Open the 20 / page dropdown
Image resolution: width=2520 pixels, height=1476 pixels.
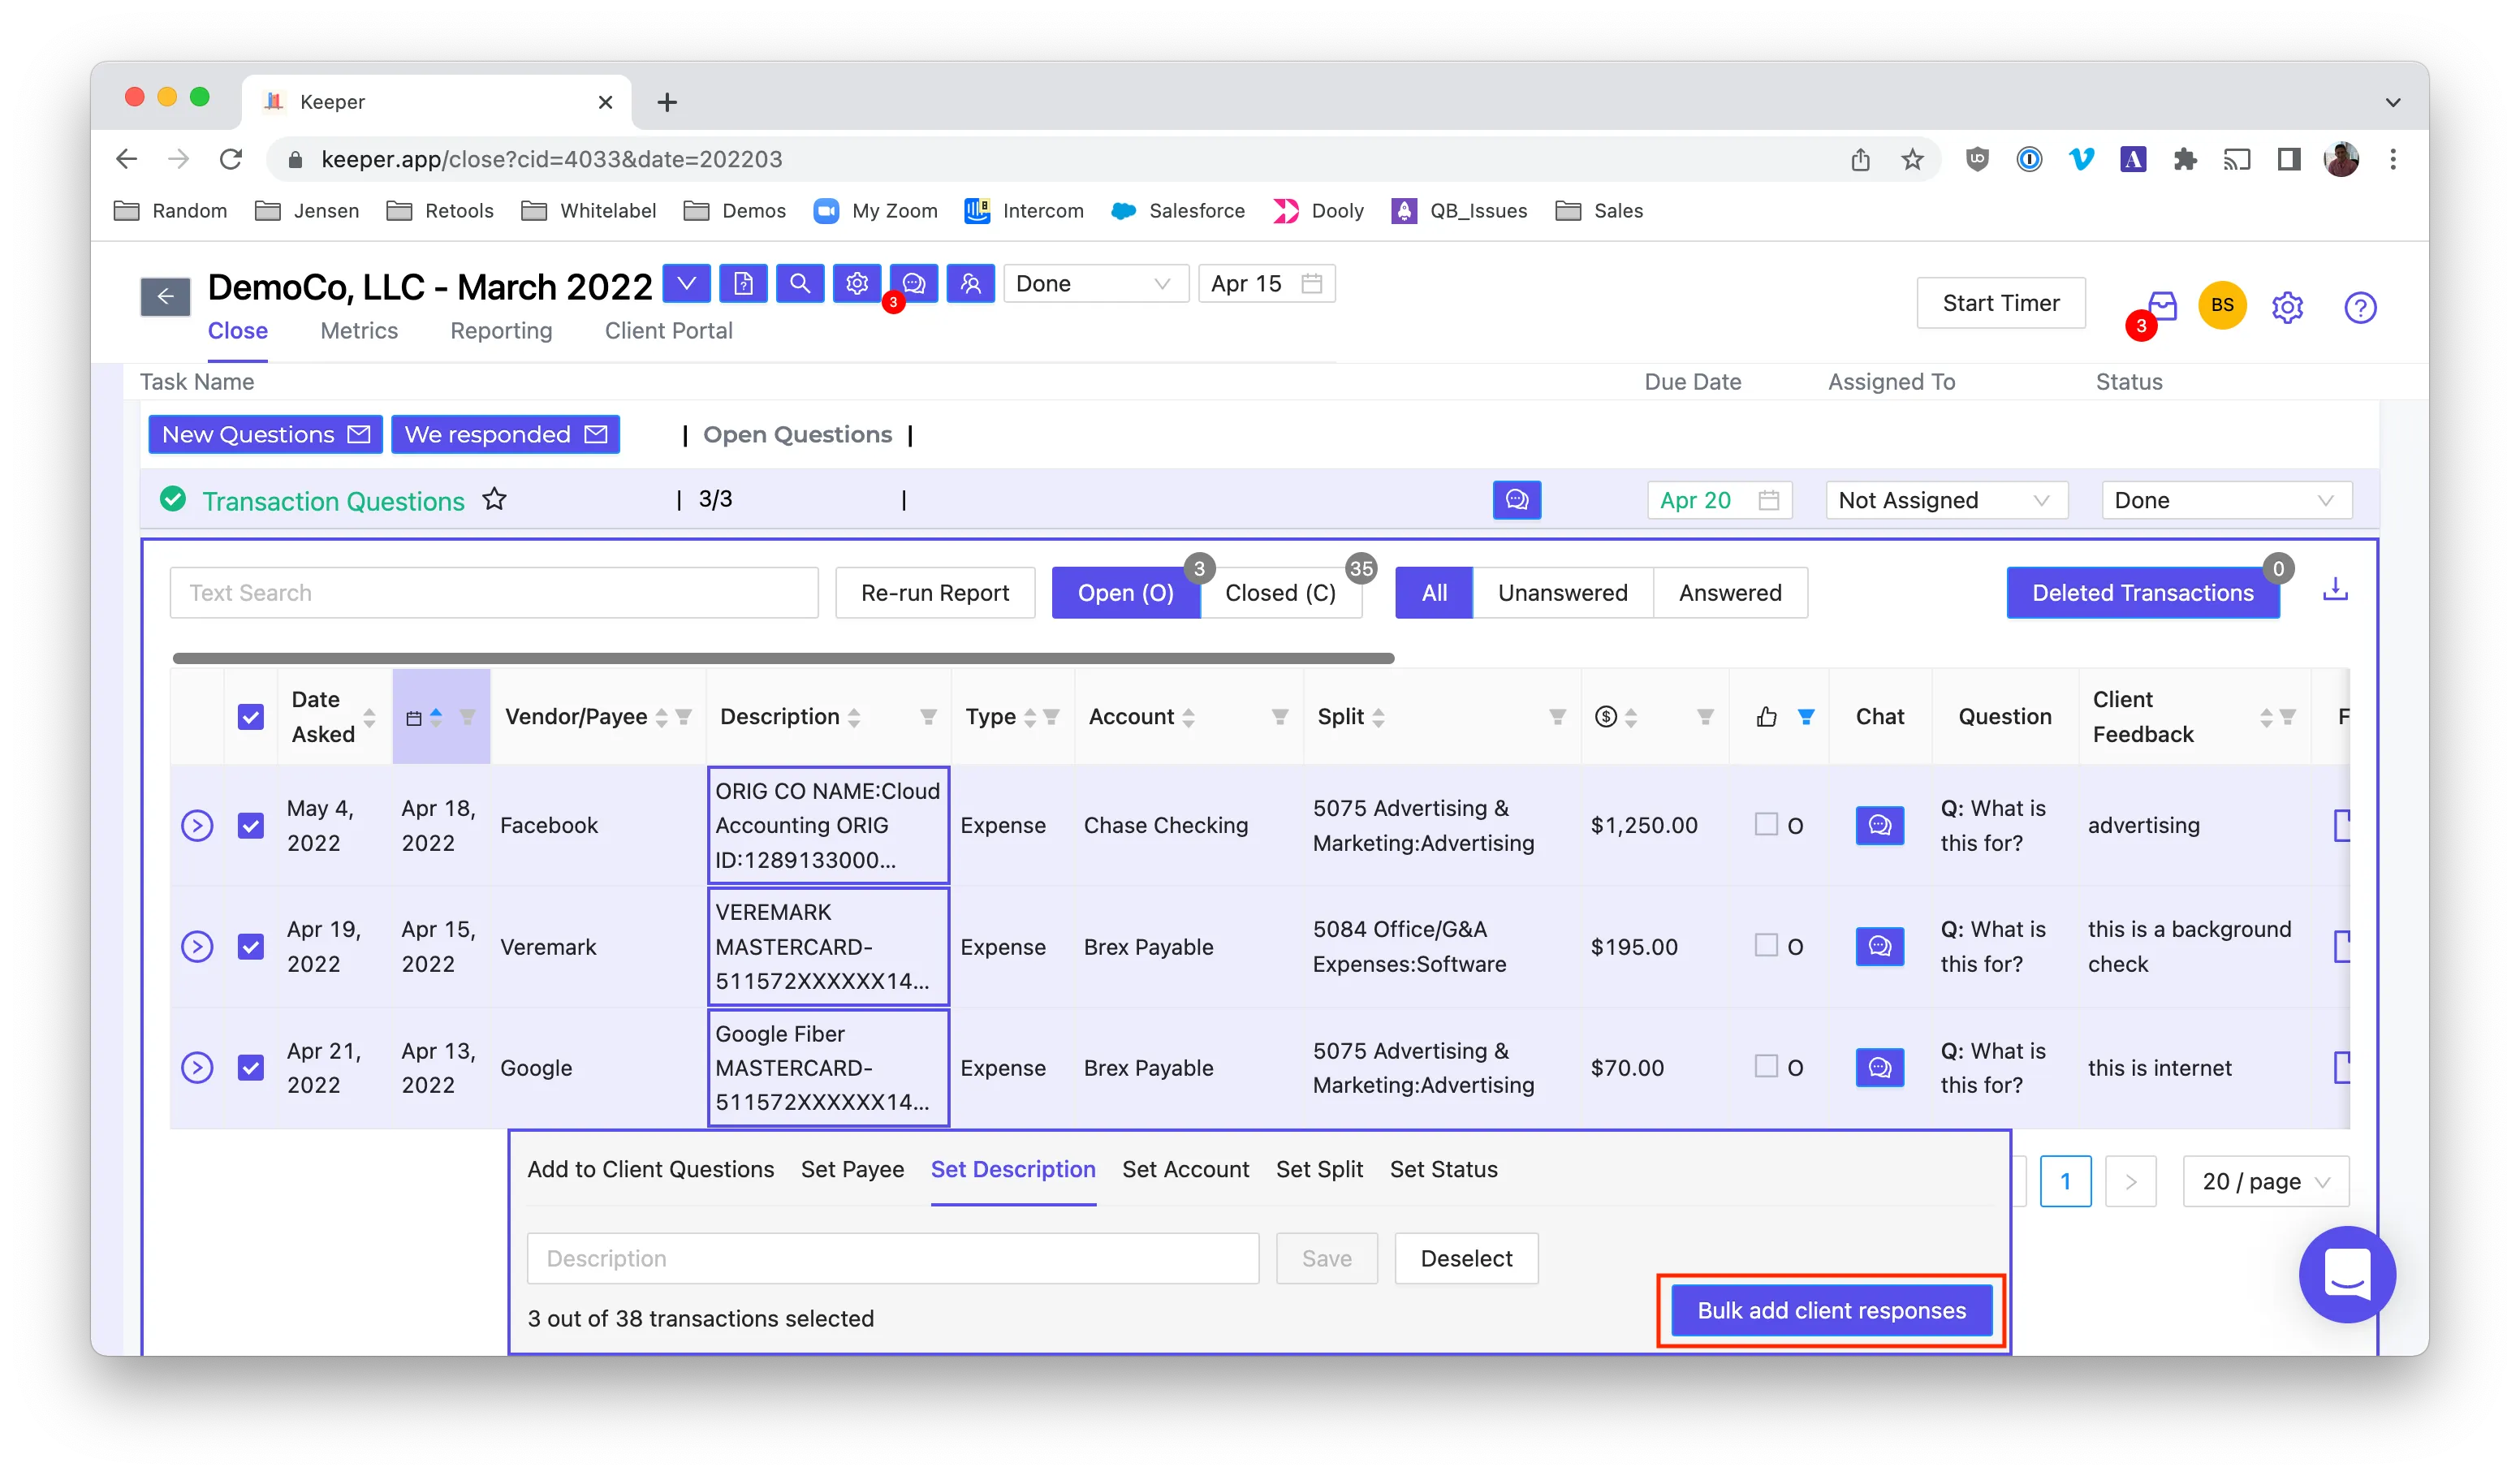(x=2266, y=1181)
